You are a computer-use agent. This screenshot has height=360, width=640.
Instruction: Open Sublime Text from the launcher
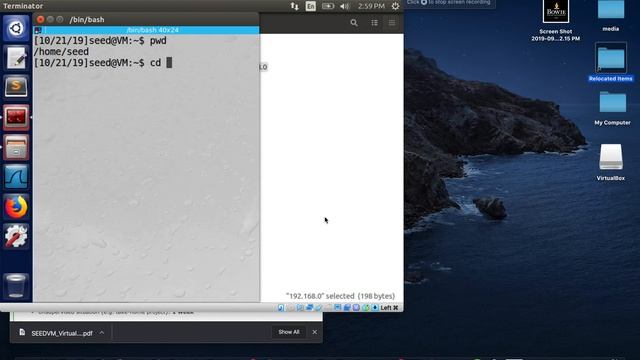pyautogui.click(x=16, y=87)
